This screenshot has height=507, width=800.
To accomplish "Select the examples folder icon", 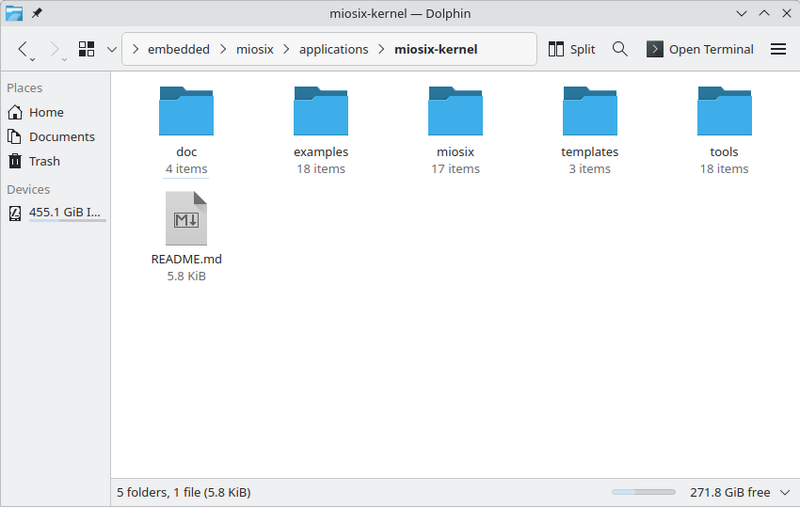I will (321, 111).
